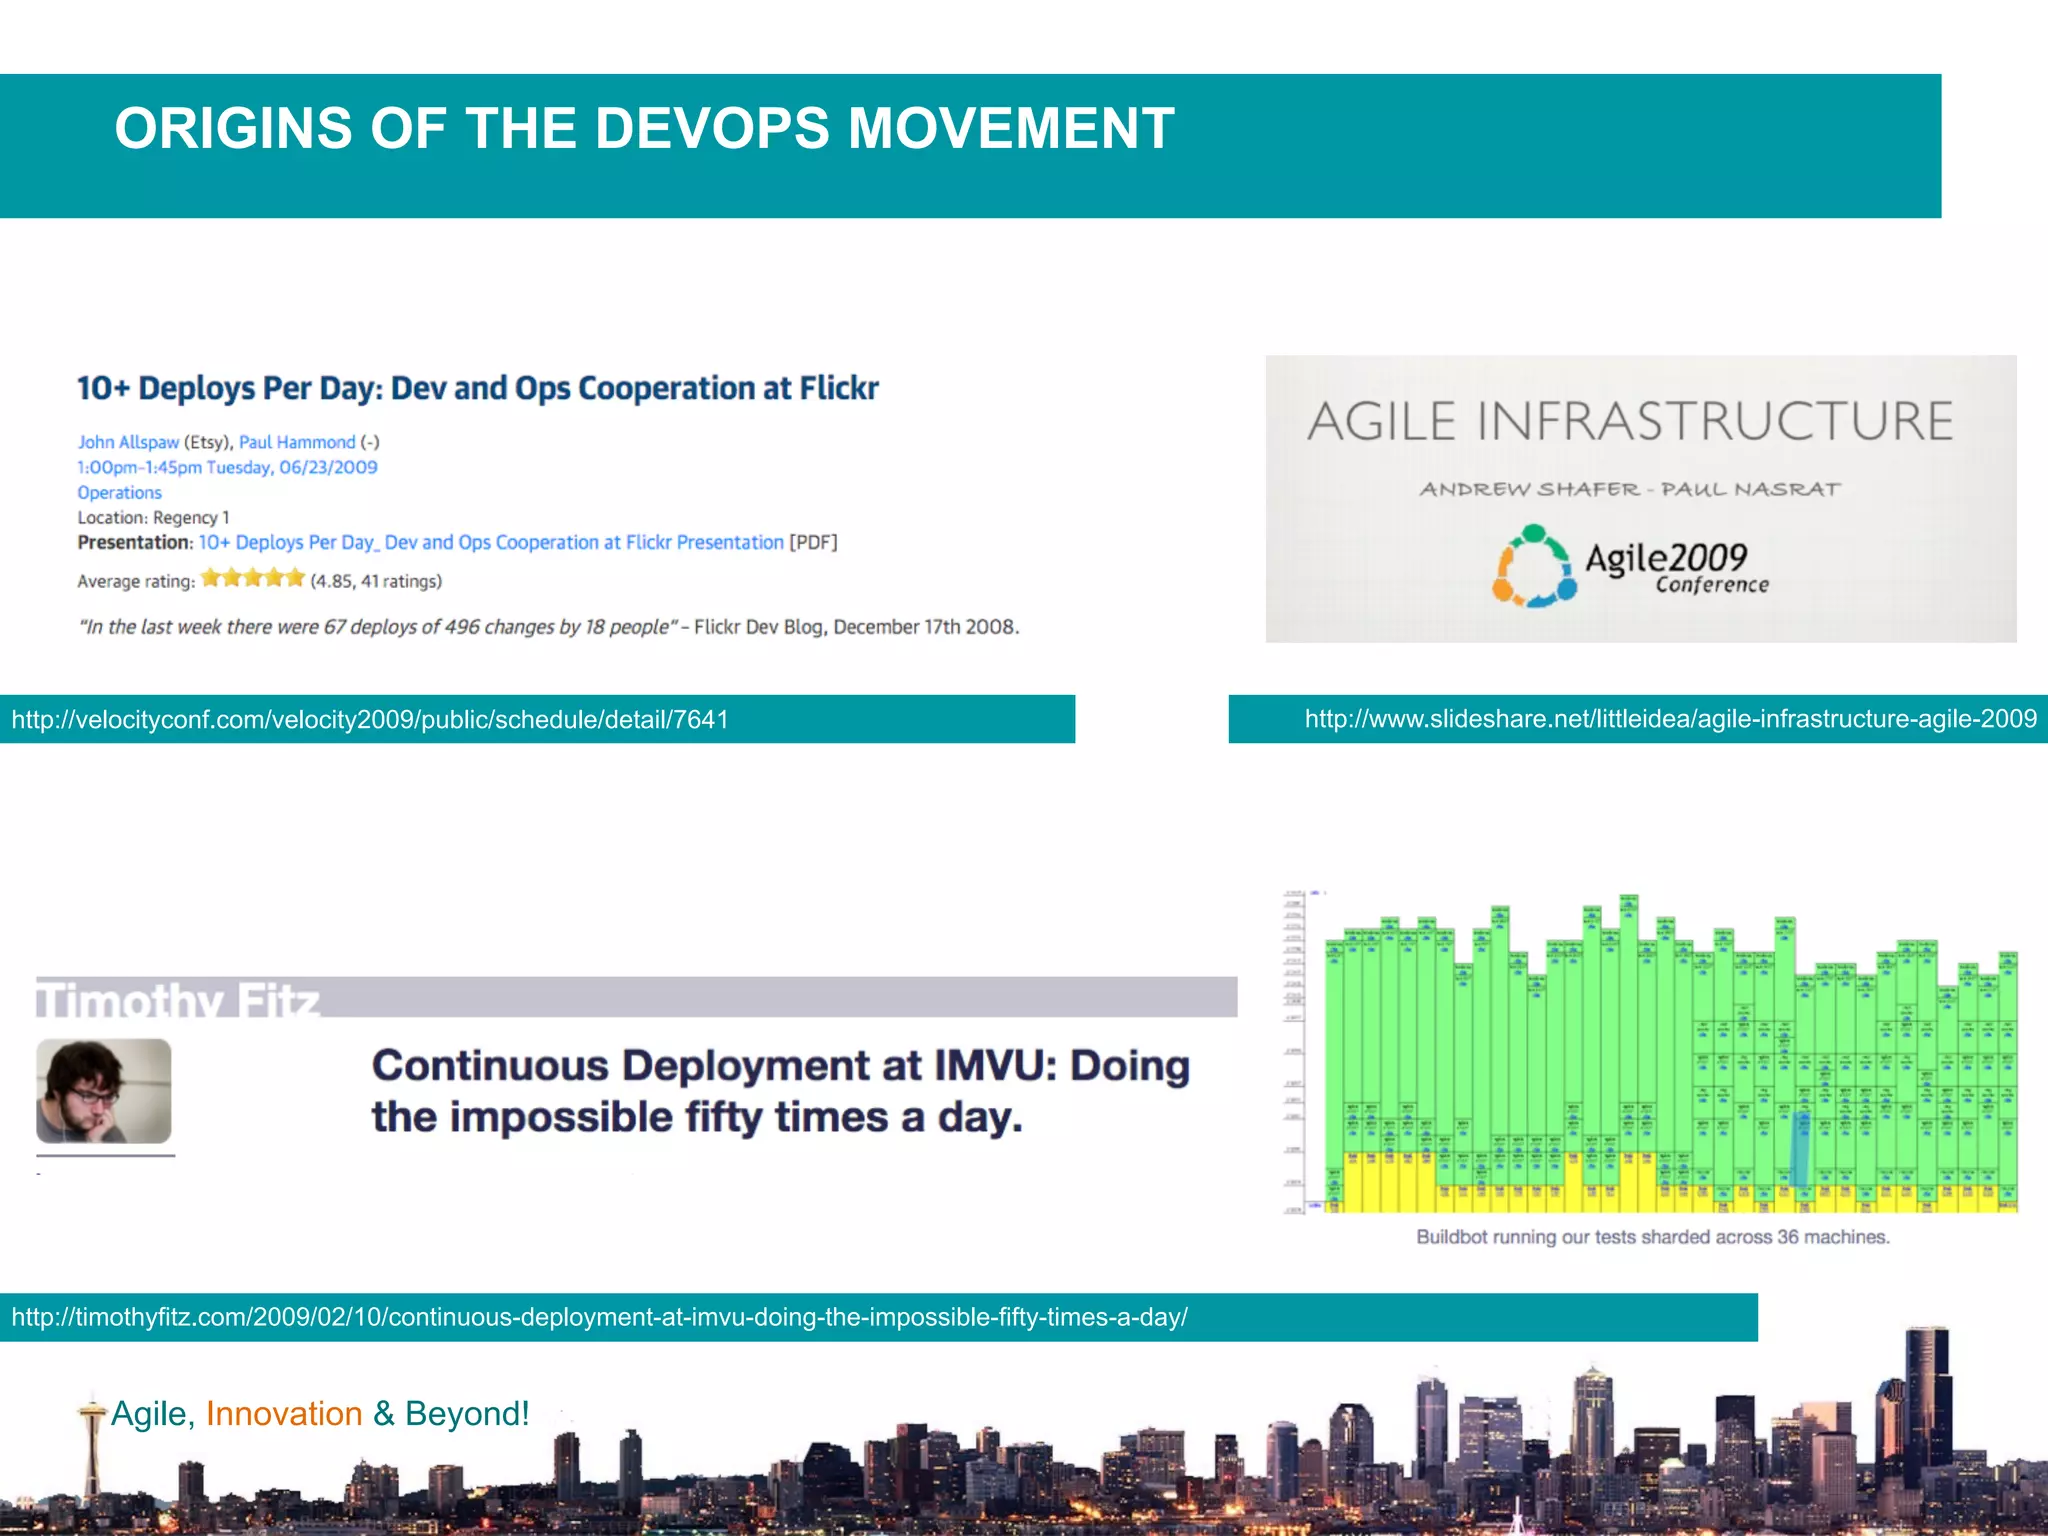Click the 'Continuous Deployment at IMVU' headline
Screen dimensions: 2048x1536
(x=781, y=1091)
